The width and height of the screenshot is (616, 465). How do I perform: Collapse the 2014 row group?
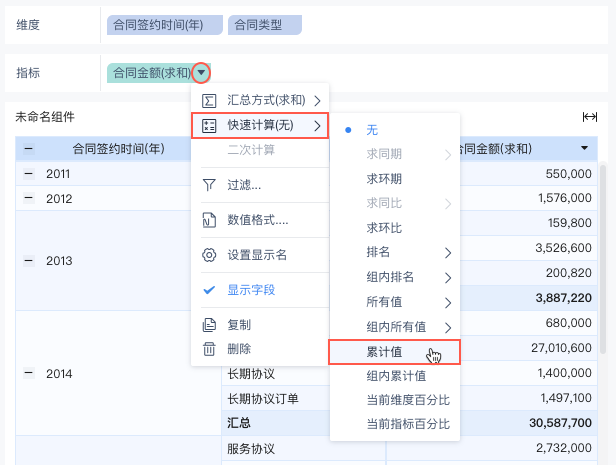pyautogui.click(x=29, y=373)
